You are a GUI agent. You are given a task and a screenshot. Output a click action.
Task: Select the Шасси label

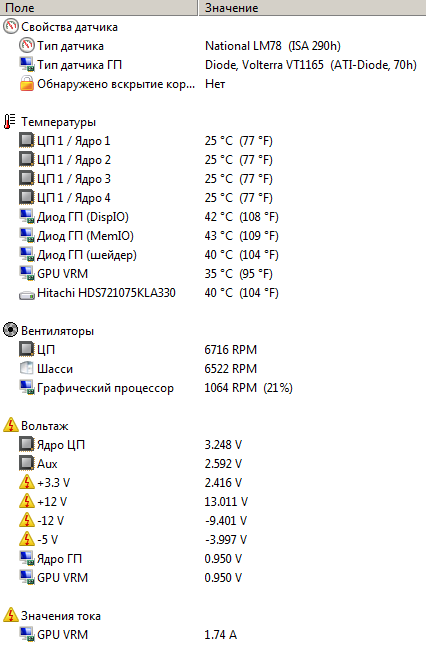(55, 369)
